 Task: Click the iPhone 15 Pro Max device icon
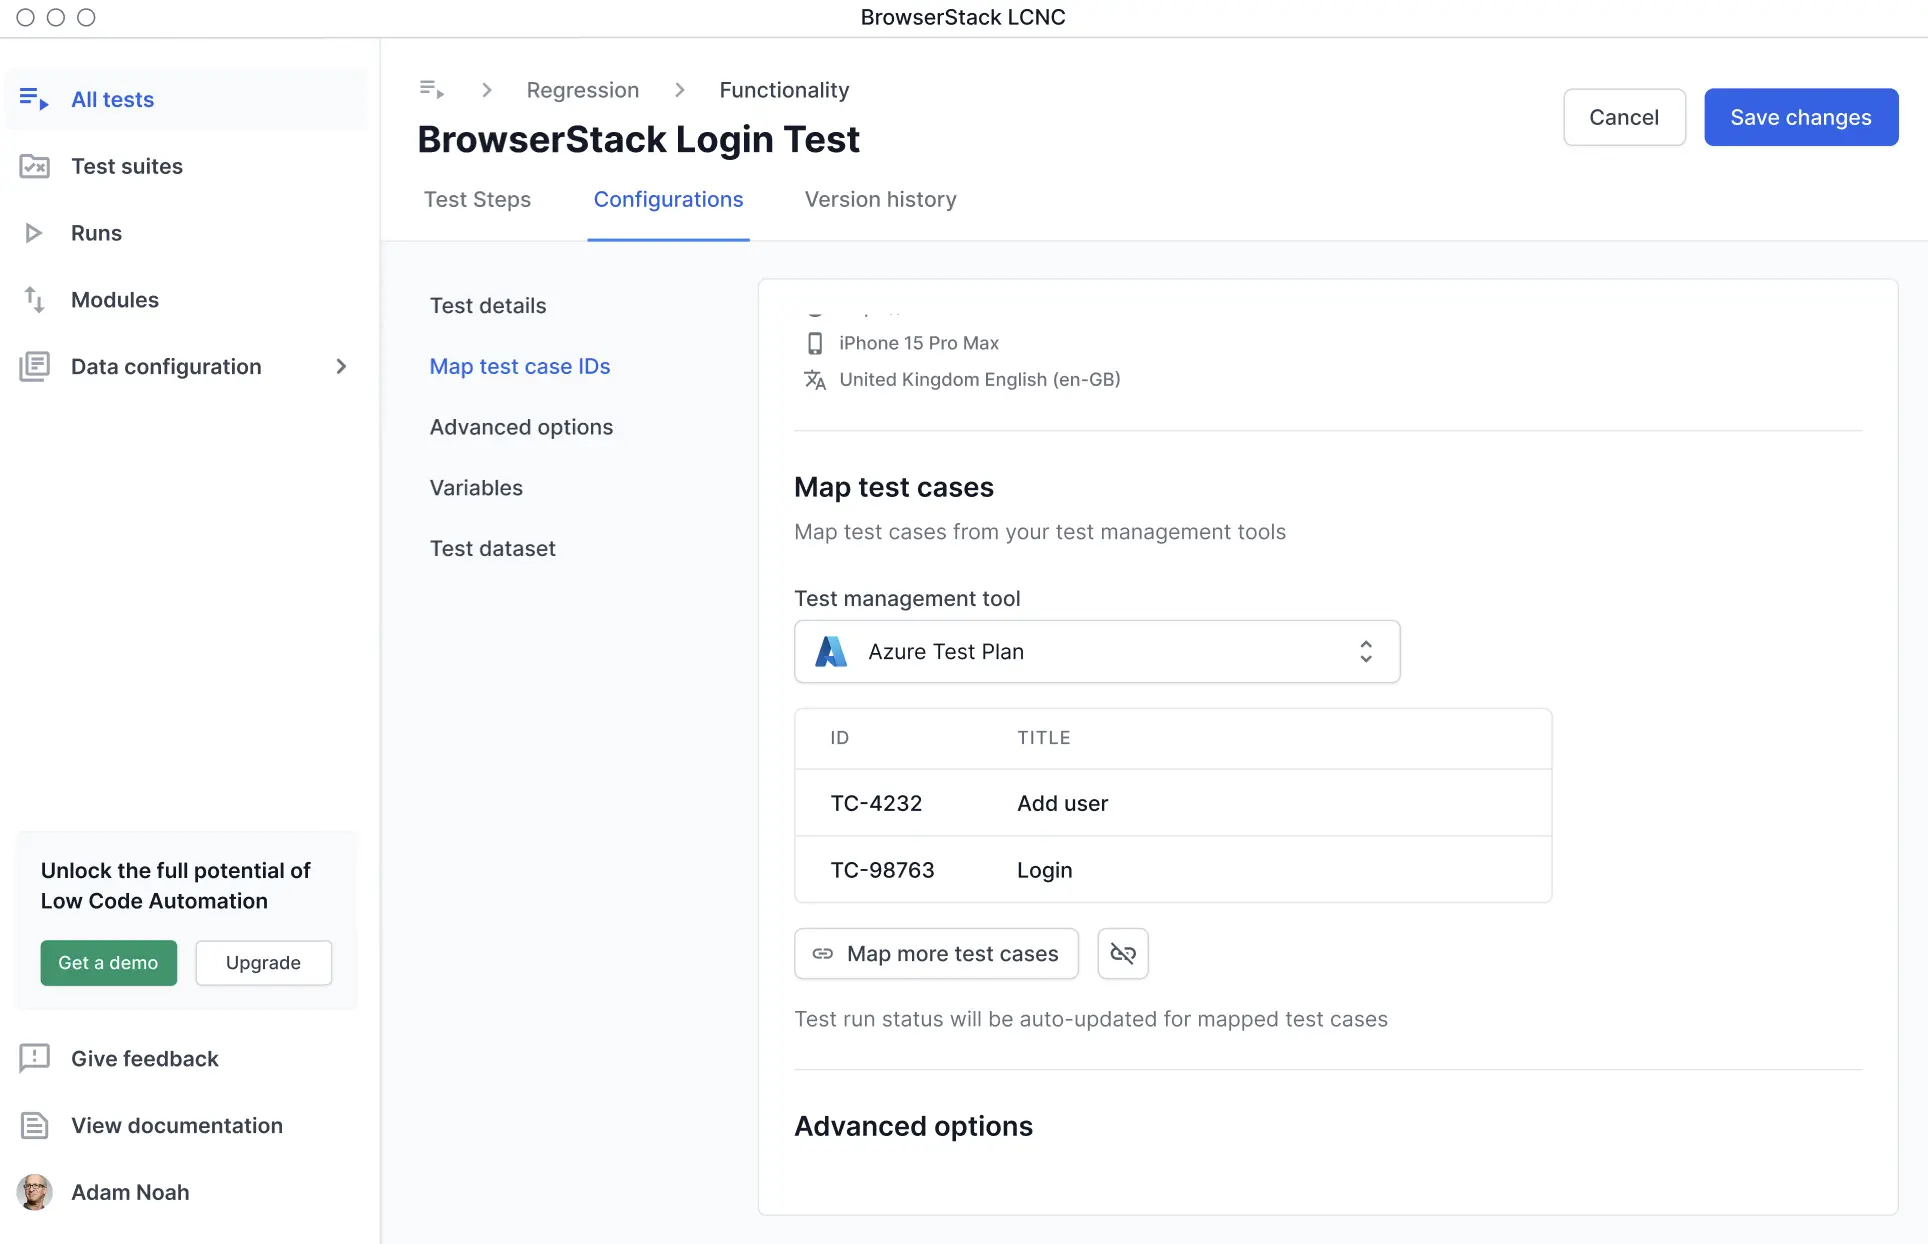(815, 343)
